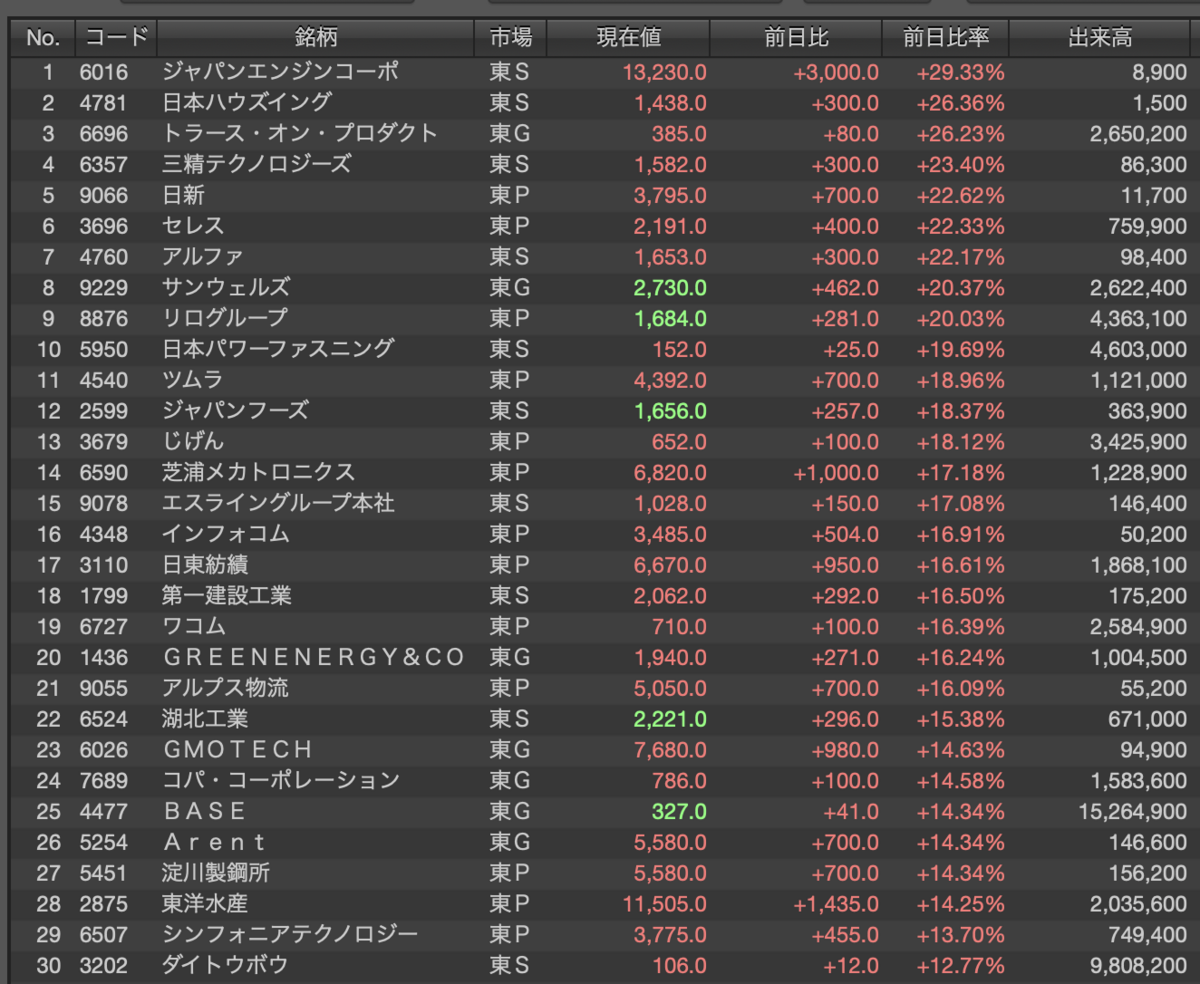
Task: Select じげん stock name
Action: pyautogui.click(x=193, y=442)
